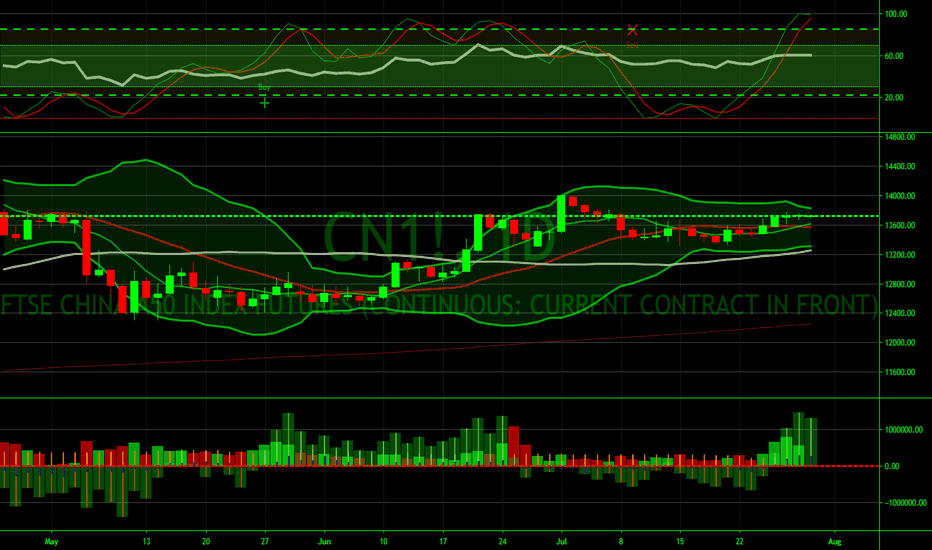Click the 13200.00 price axis label

pyautogui.click(x=900, y=254)
